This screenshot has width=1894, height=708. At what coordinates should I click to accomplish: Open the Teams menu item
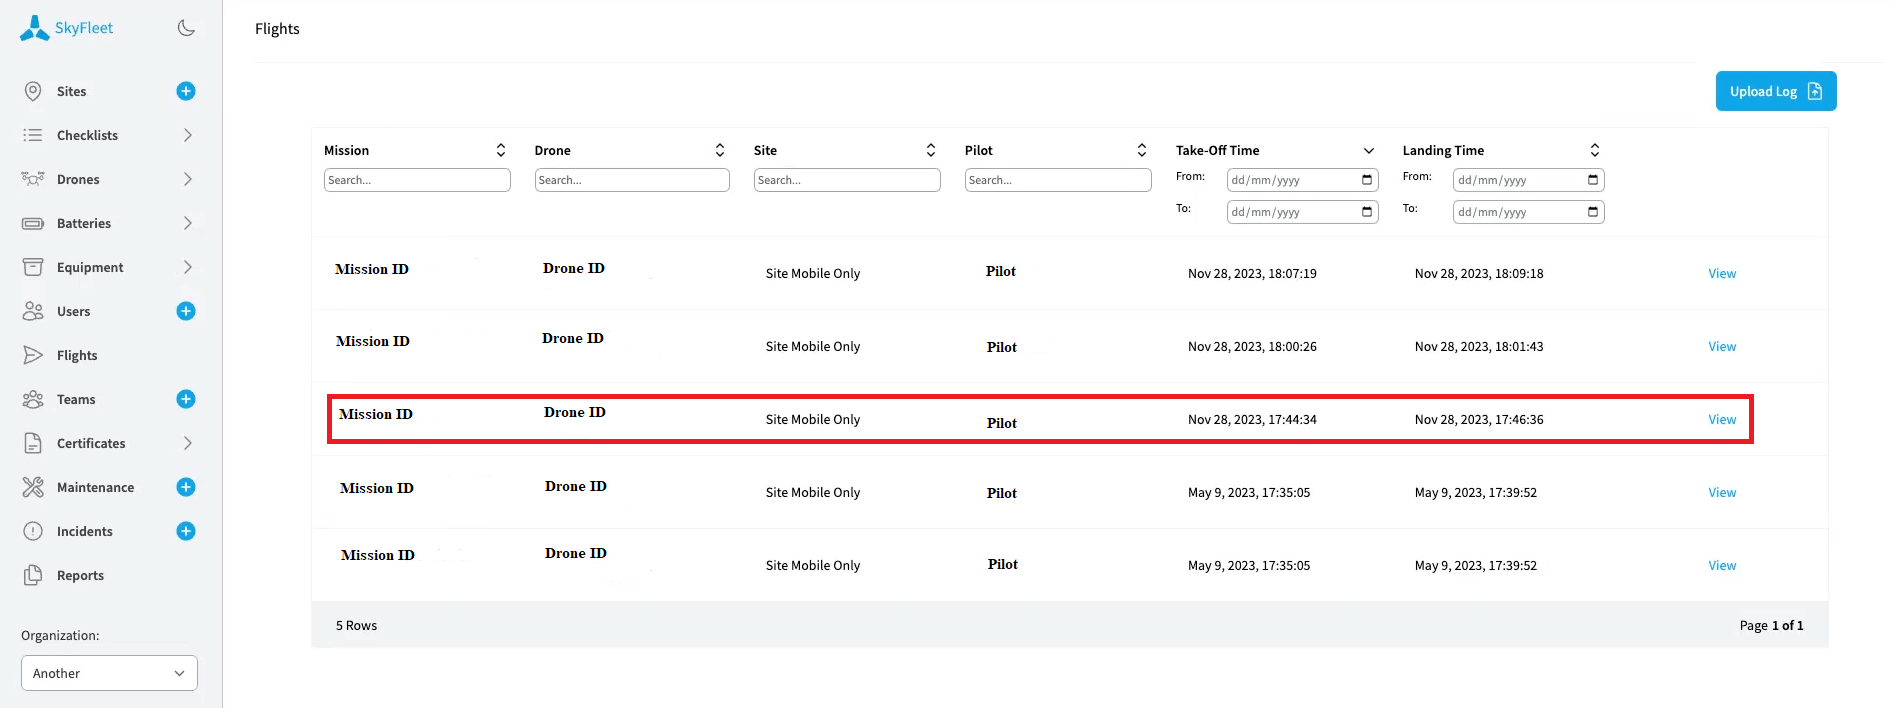(x=76, y=399)
